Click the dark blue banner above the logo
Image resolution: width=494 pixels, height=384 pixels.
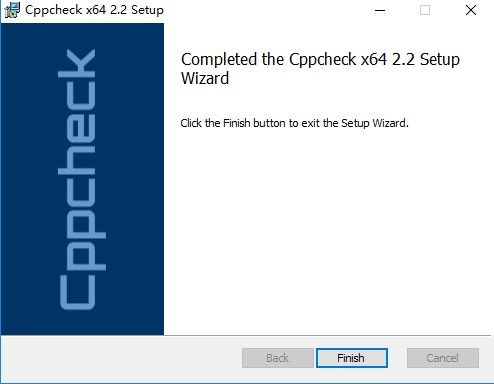click(x=82, y=35)
